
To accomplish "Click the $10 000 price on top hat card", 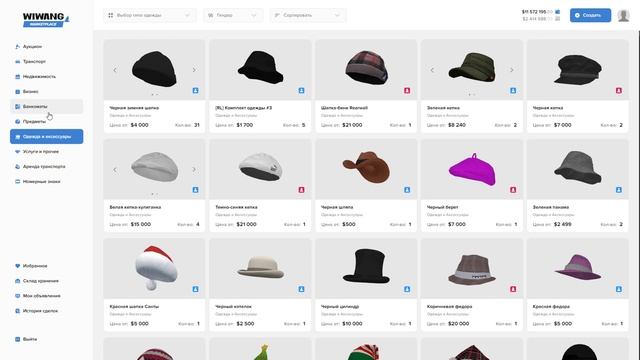I will [352, 324].
